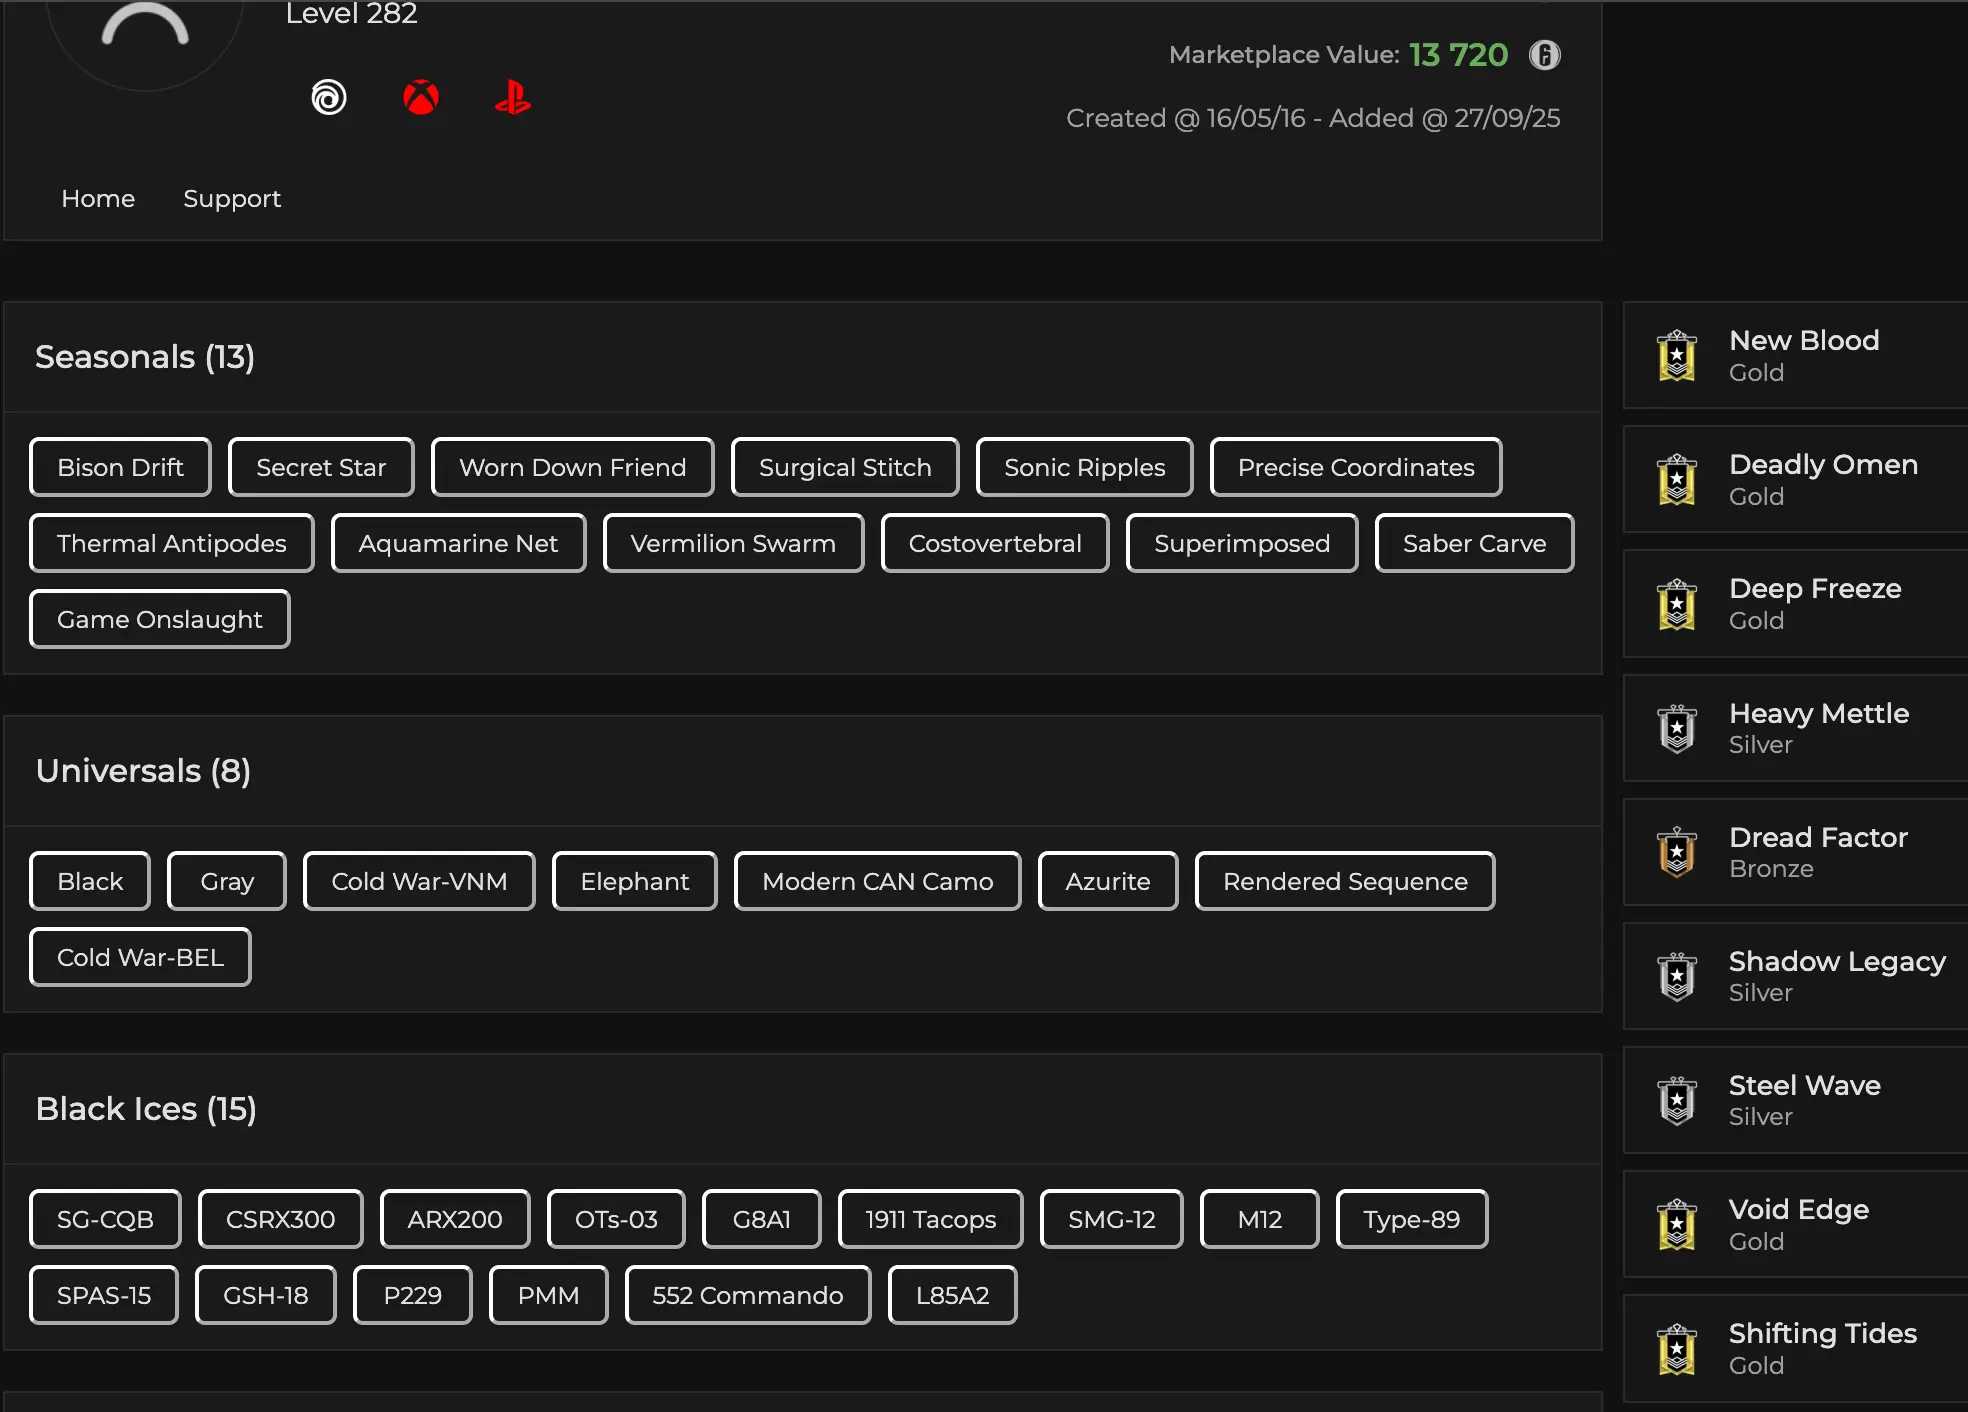Click the Marketplace Value 13 720 amount
This screenshot has height=1412, width=1968.
pyautogui.click(x=1458, y=55)
